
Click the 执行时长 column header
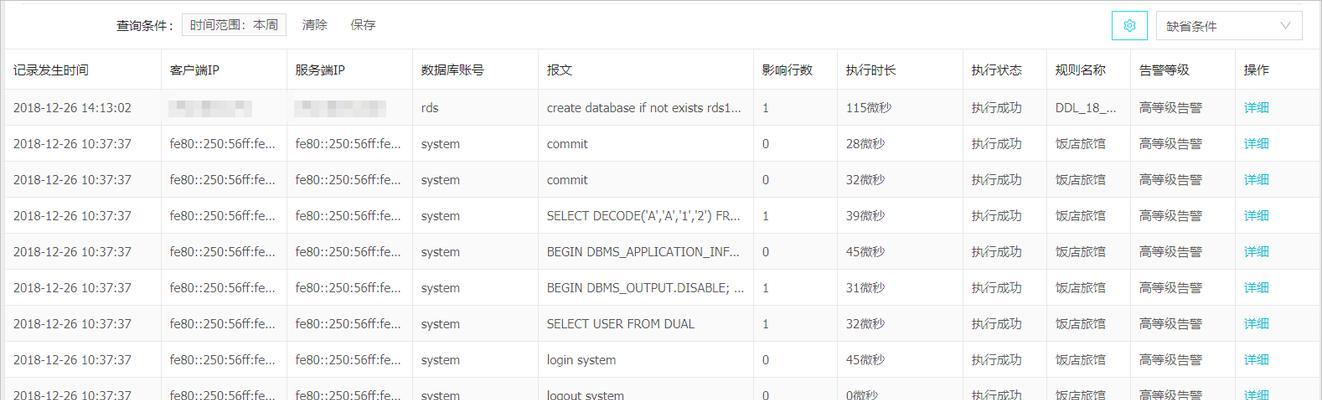point(871,70)
